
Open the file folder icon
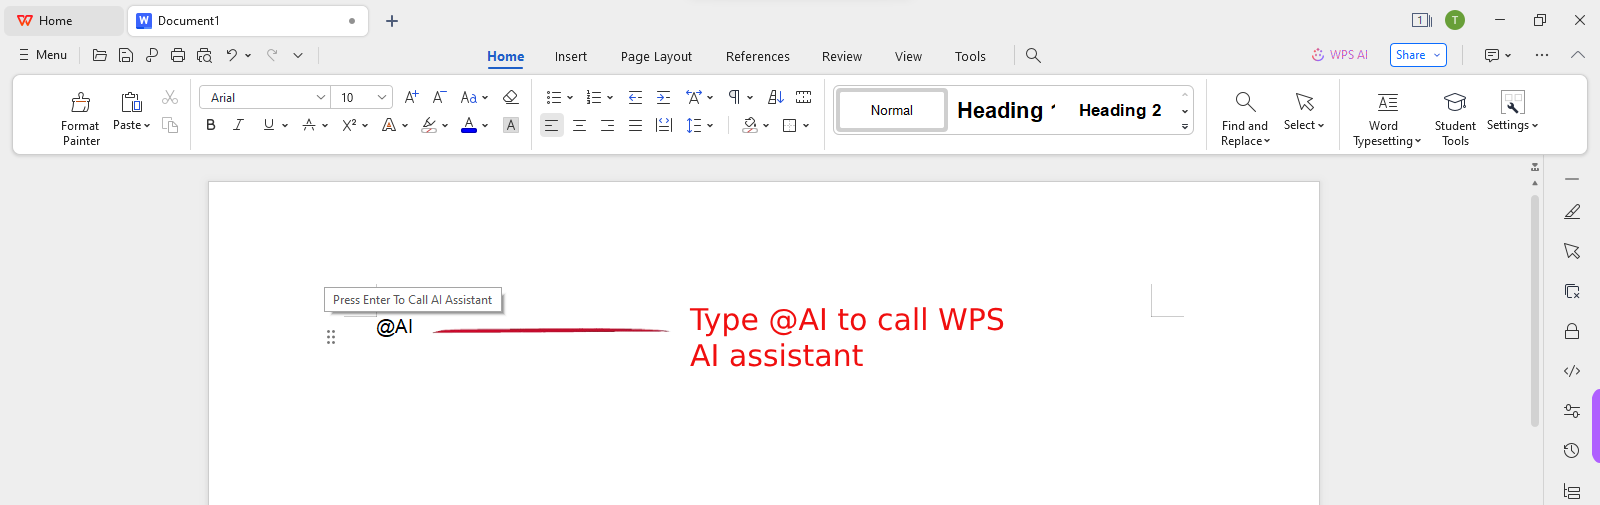pos(99,55)
